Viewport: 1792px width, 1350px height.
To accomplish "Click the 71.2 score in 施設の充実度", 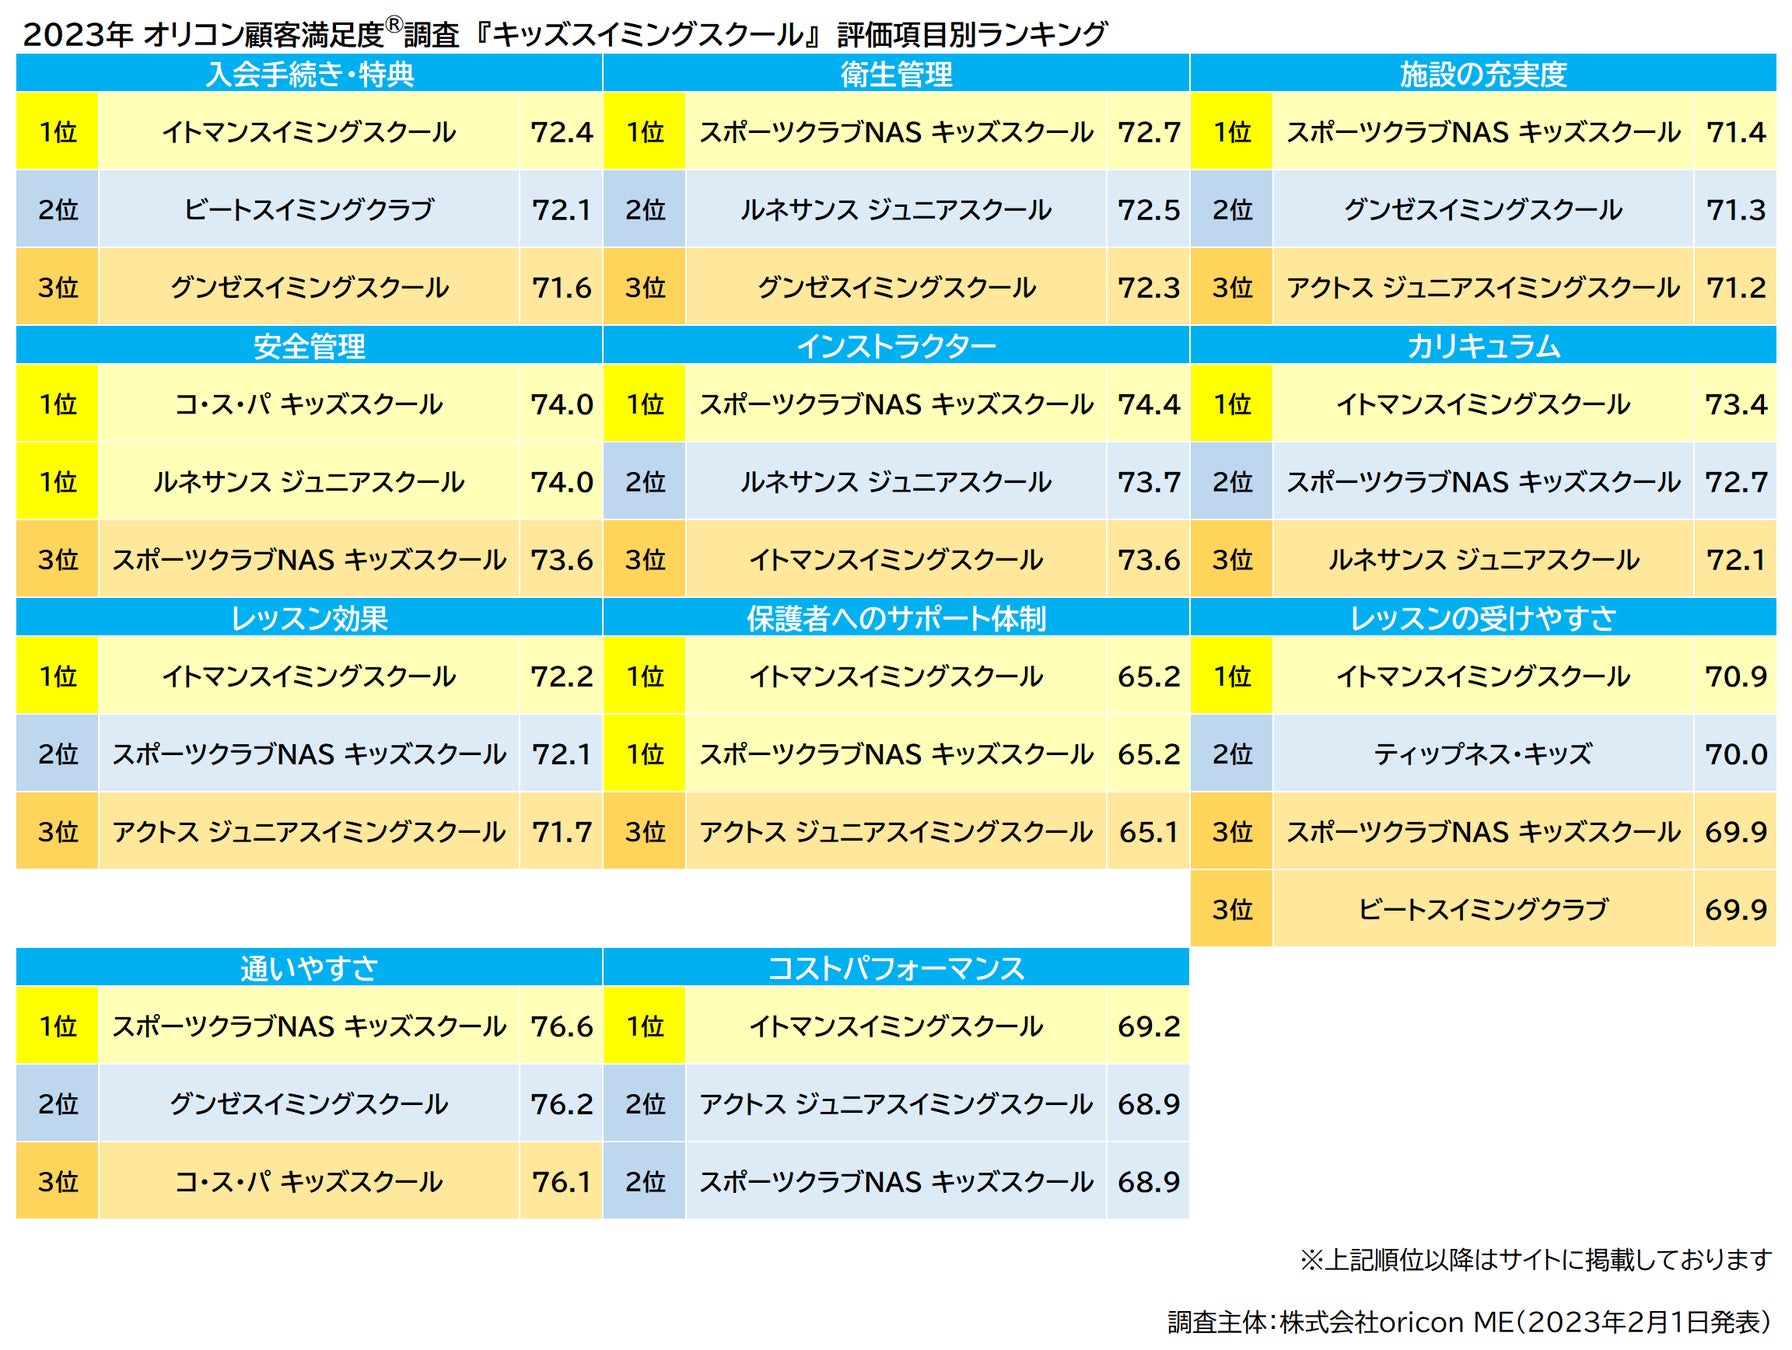I will 1735,288.
